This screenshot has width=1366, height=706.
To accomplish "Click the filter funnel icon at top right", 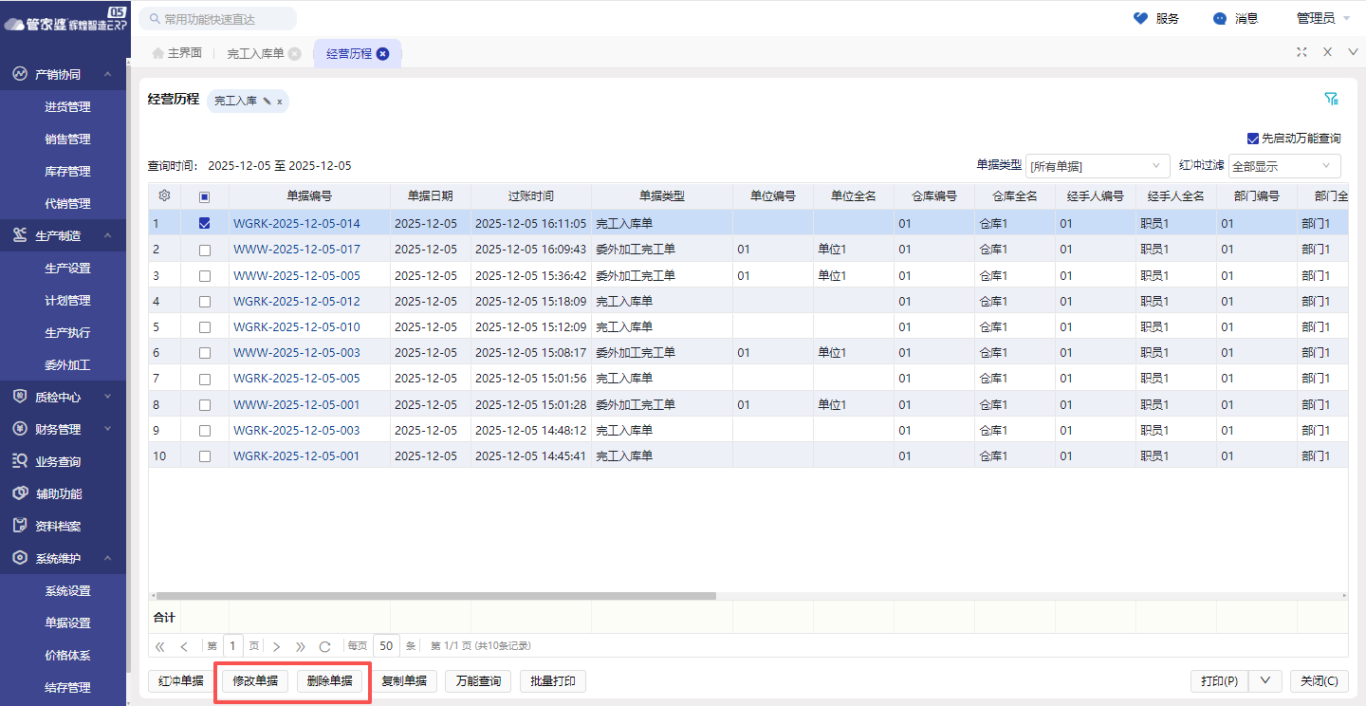I will click(1331, 99).
